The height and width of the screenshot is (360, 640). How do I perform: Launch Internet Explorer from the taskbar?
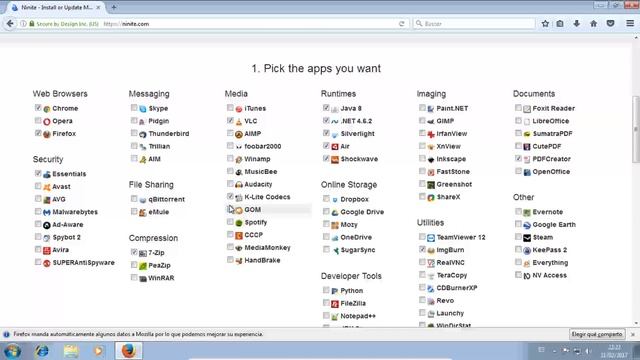click(42, 351)
